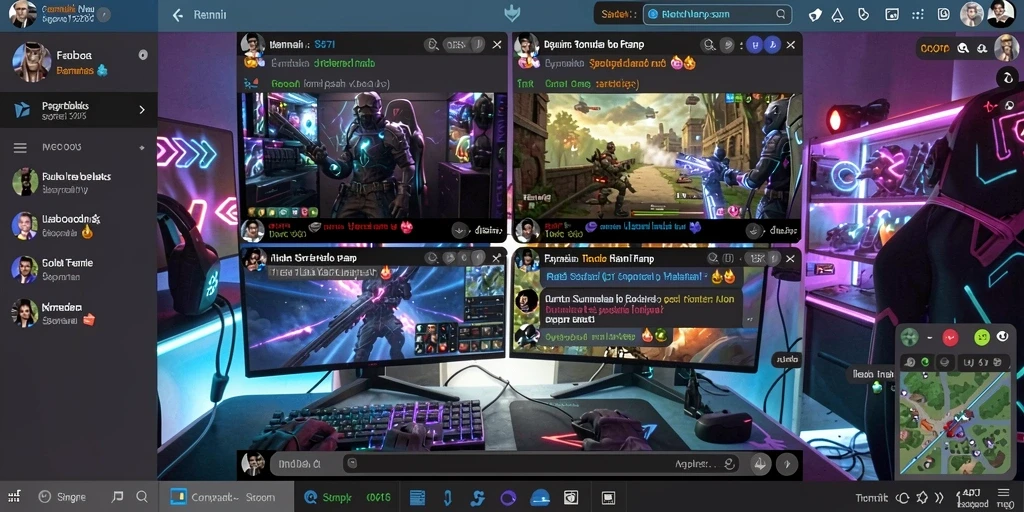Open the blue S-shaped app icon in taskbar
The width and height of the screenshot is (1024, 512).
click(477, 497)
